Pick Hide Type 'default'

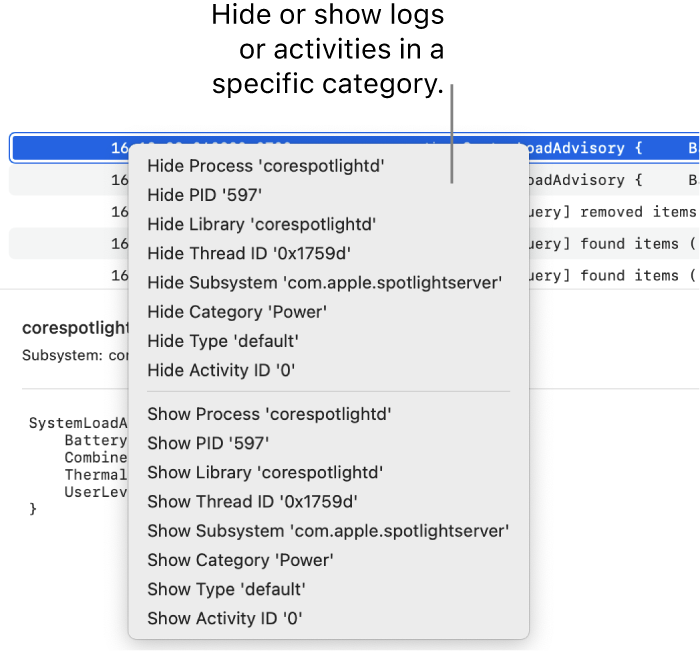pyautogui.click(x=328, y=341)
